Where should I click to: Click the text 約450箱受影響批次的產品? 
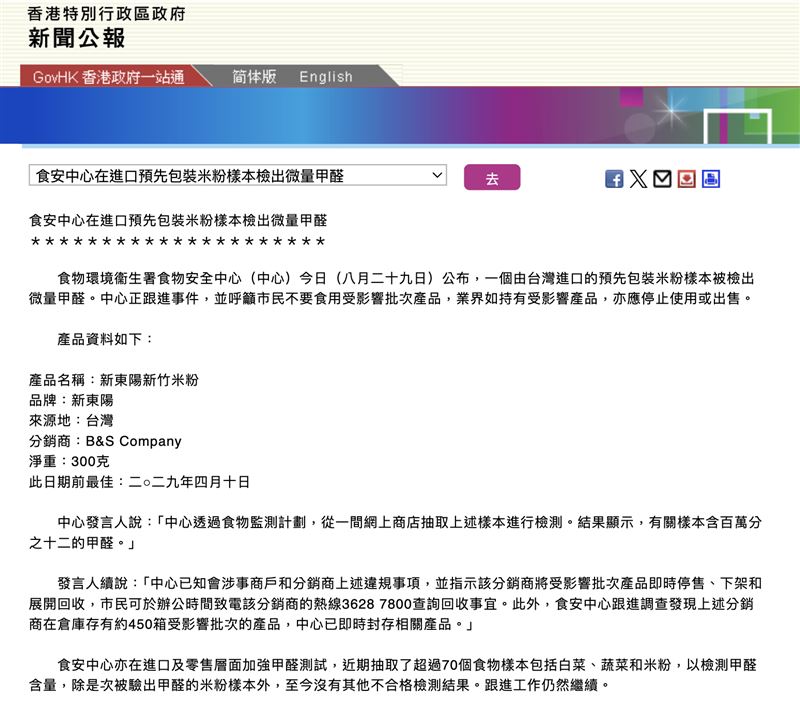coord(197,624)
